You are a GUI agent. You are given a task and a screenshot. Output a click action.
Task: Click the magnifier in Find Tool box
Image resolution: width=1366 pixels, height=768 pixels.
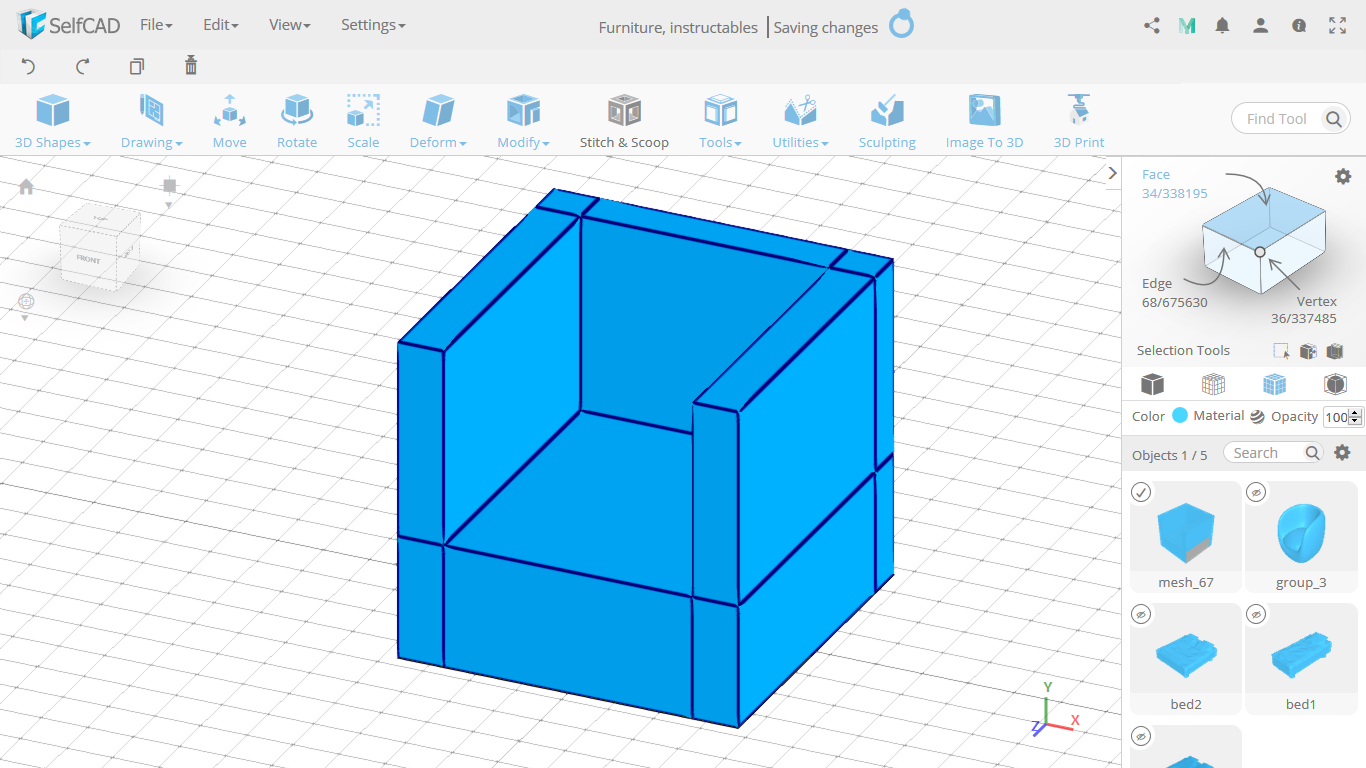pyautogui.click(x=1333, y=119)
